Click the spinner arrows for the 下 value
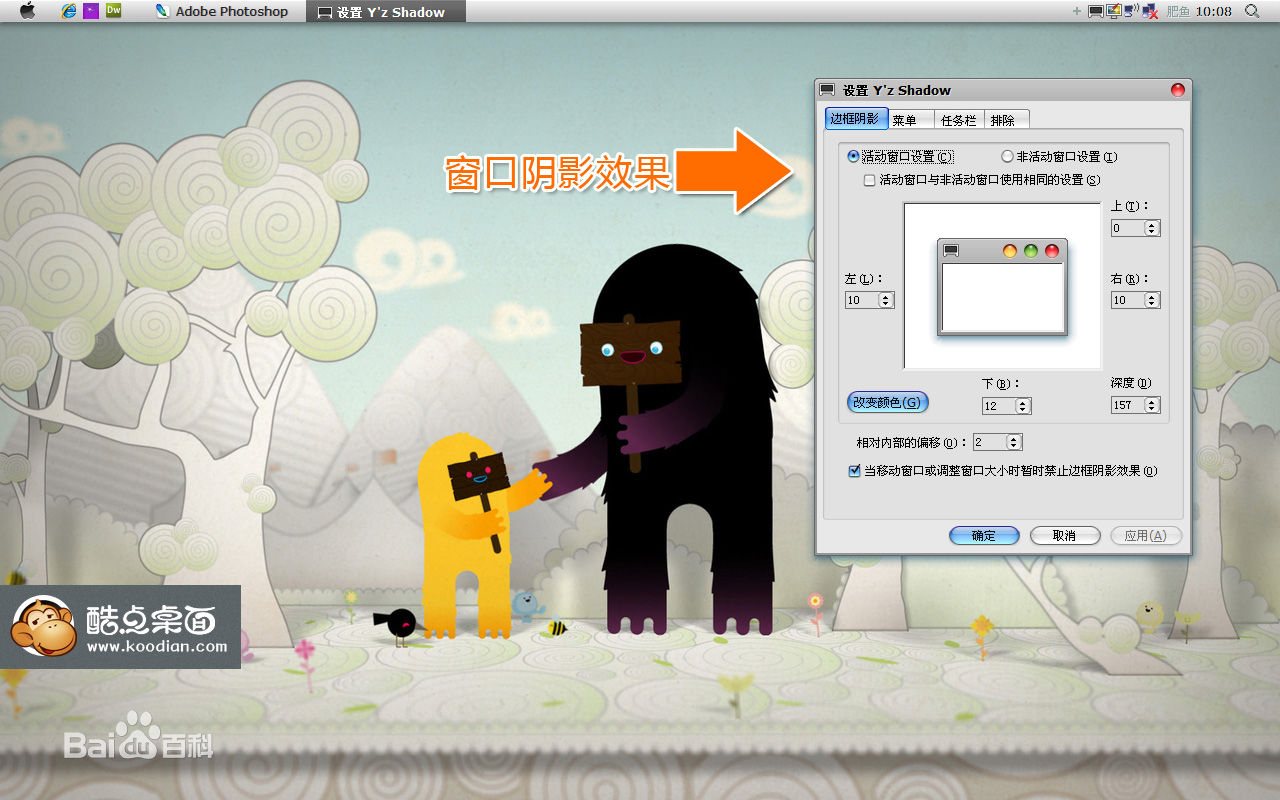 pyautogui.click(x=1023, y=406)
